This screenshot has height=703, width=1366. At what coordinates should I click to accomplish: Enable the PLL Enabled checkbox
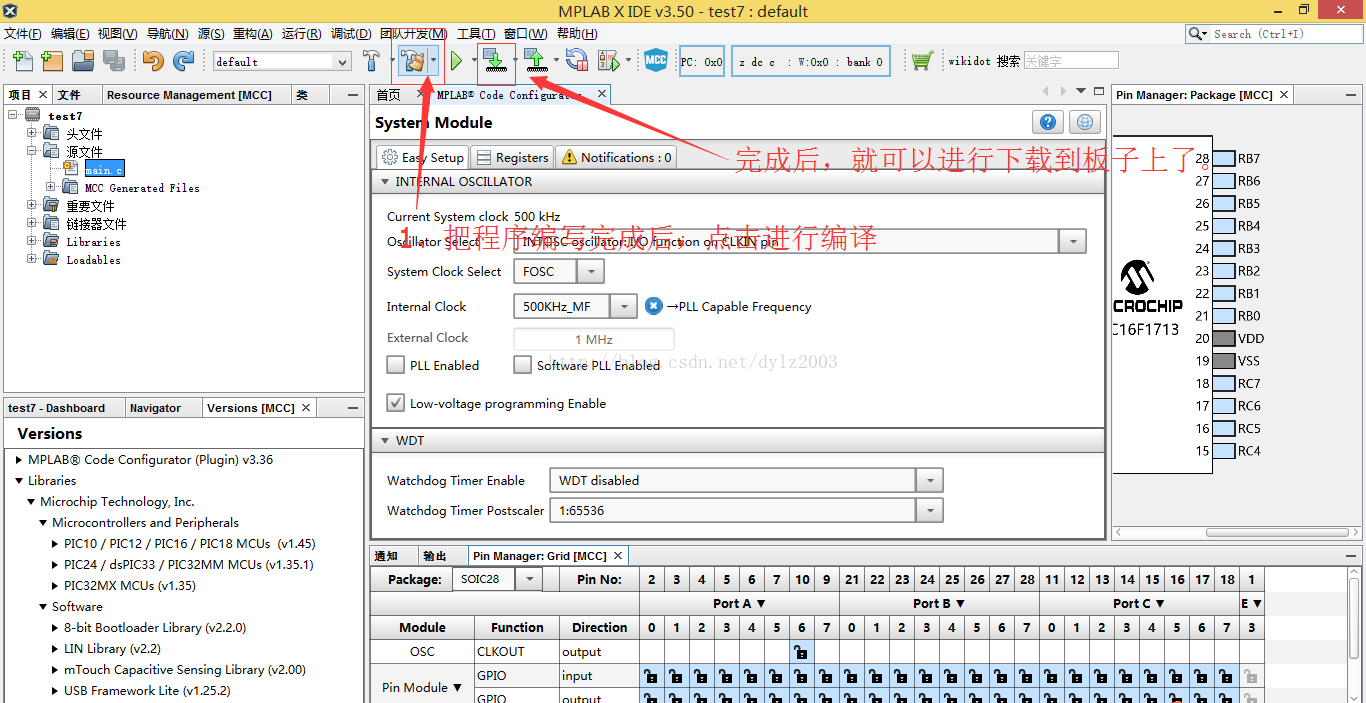(396, 365)
